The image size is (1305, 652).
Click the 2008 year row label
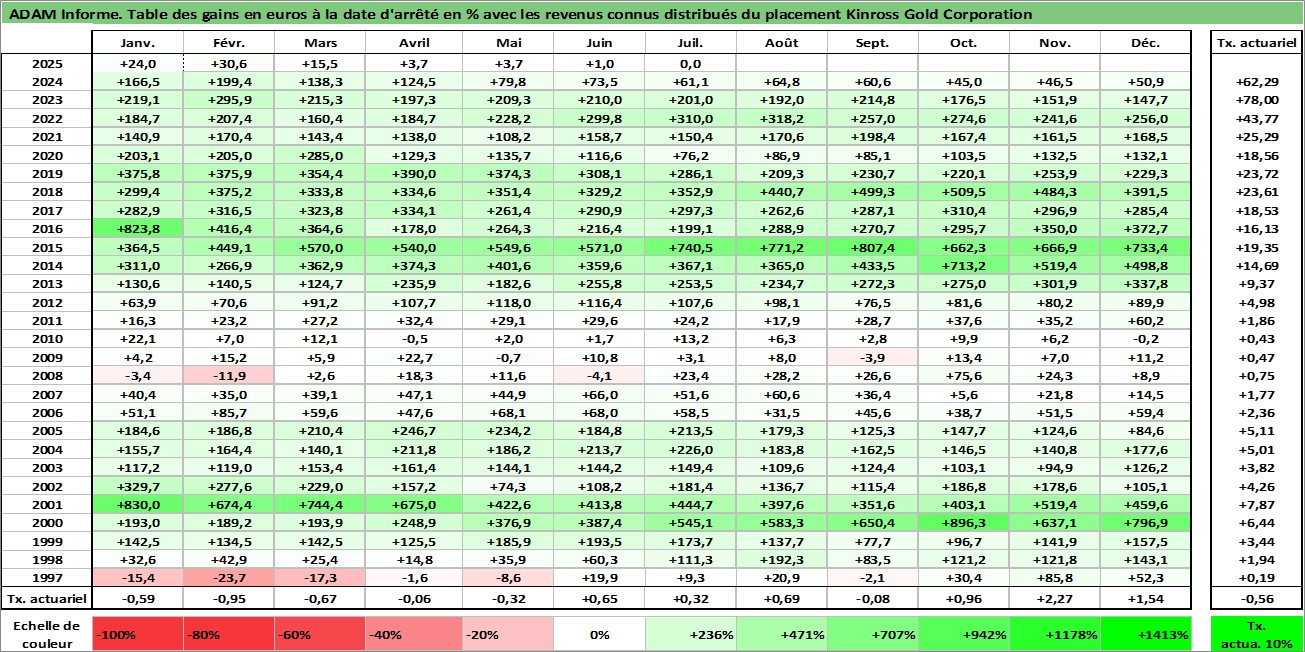[47, 376]
